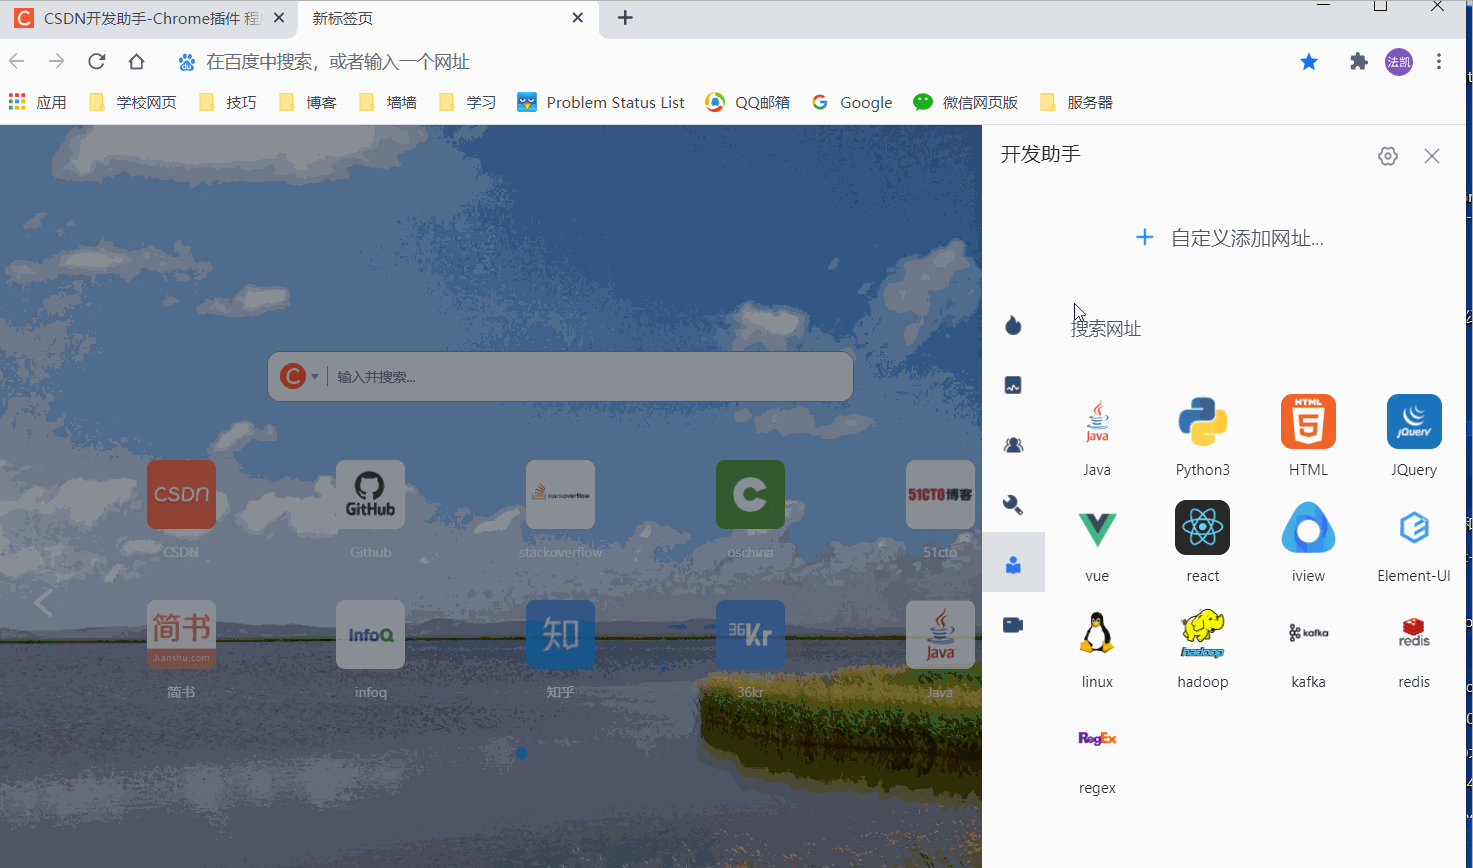This screenshot has width=1473, height=868.
Task: Open the 微信网页版 bookmark
Action: (966, 102)
